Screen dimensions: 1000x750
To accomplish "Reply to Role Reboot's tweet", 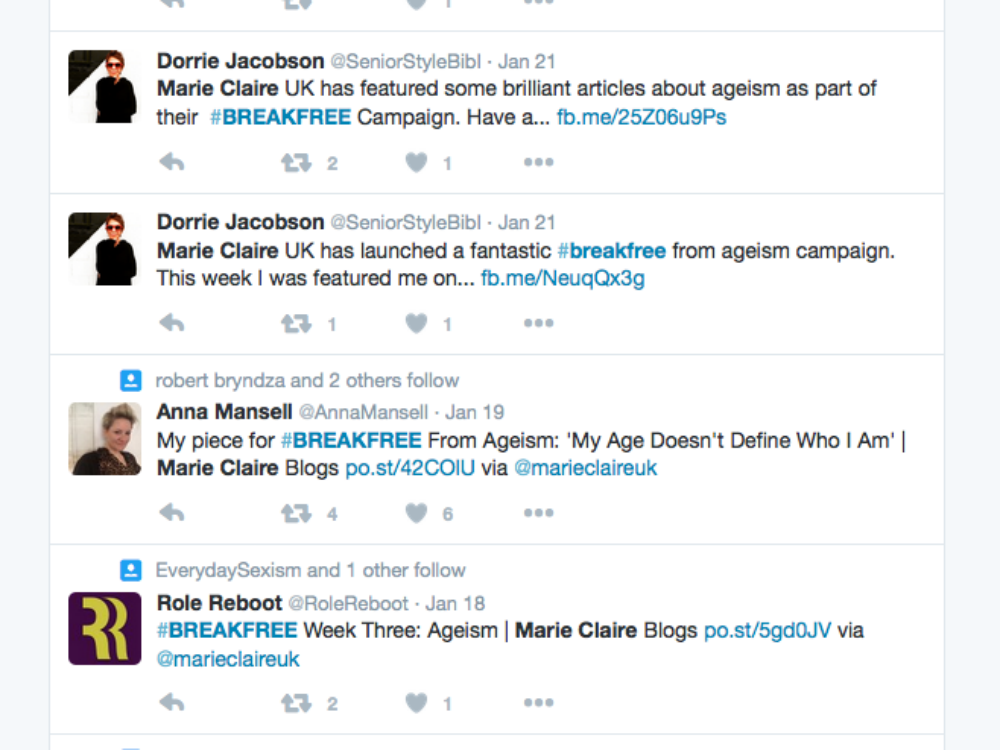I will pos(172,703).
